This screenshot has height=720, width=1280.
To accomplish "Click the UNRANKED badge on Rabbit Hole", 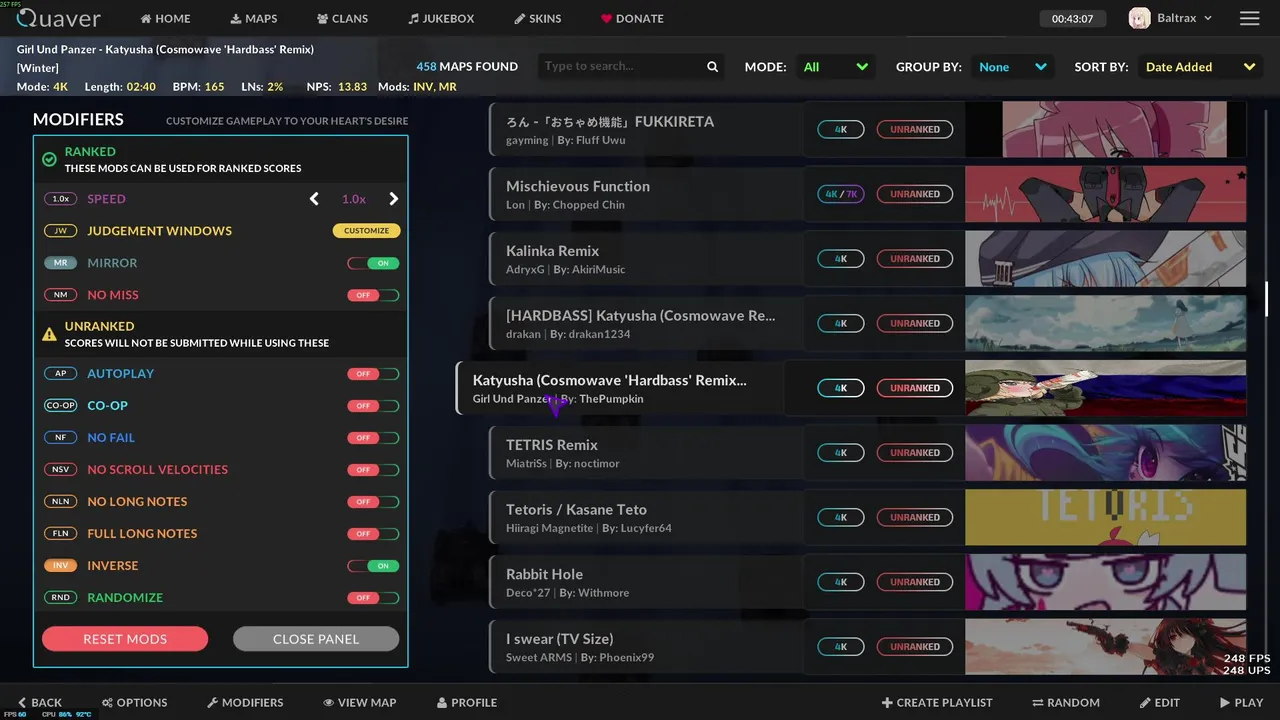I will tap(915, 582).
